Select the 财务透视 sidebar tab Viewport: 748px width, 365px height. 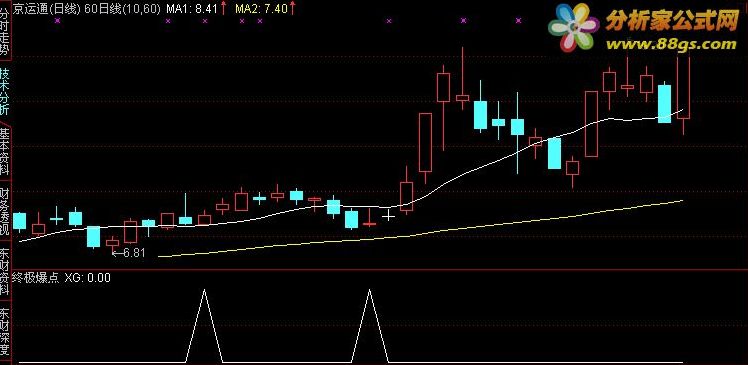(x=5, y=212)
